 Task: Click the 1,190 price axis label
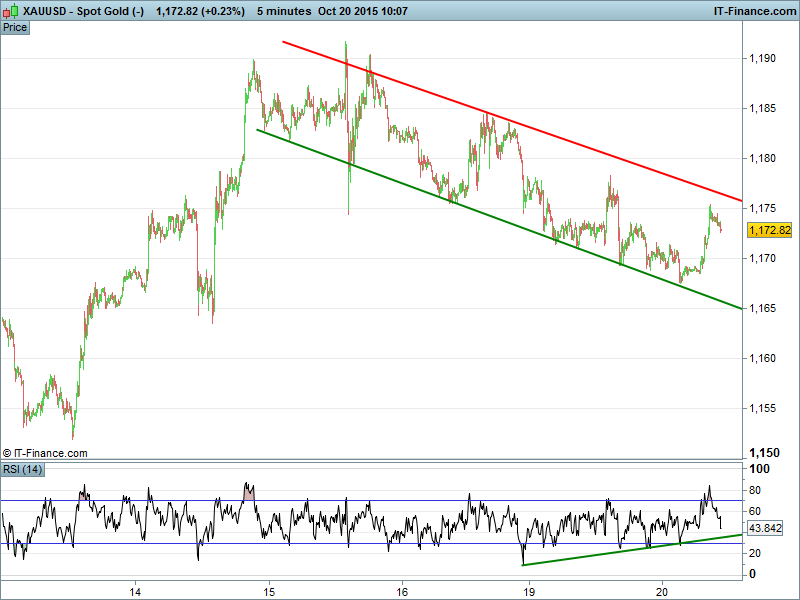(762, 59)
